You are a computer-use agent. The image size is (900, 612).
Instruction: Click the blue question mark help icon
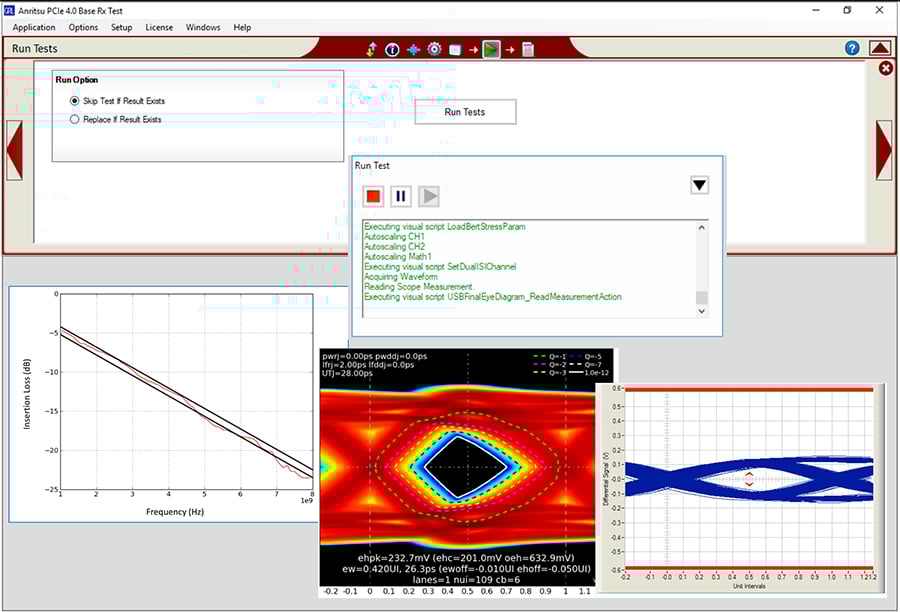pyautogui.click(x=852, y=48)
